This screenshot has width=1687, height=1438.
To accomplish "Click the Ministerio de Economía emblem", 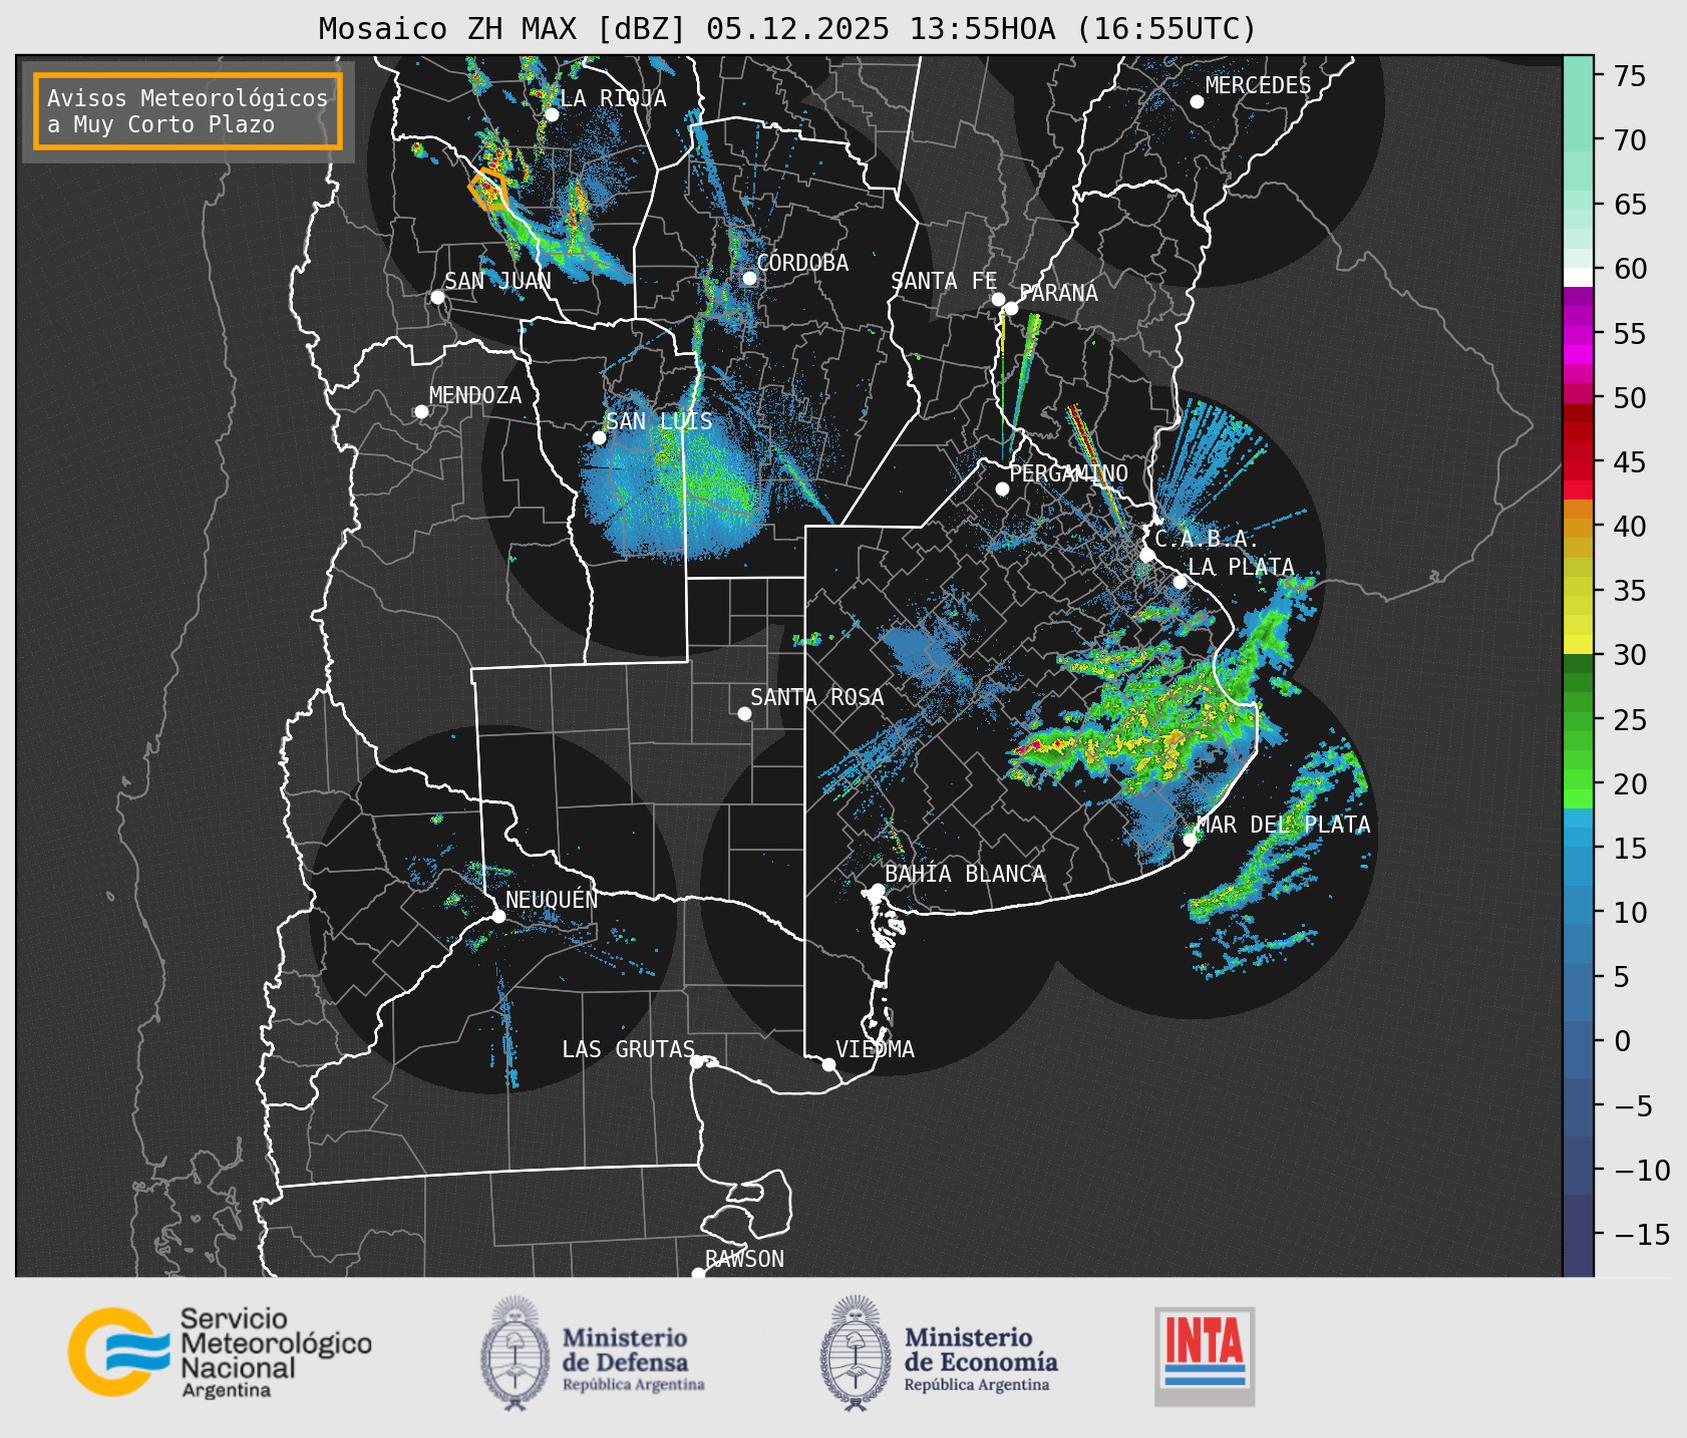I will [855, 1353].
